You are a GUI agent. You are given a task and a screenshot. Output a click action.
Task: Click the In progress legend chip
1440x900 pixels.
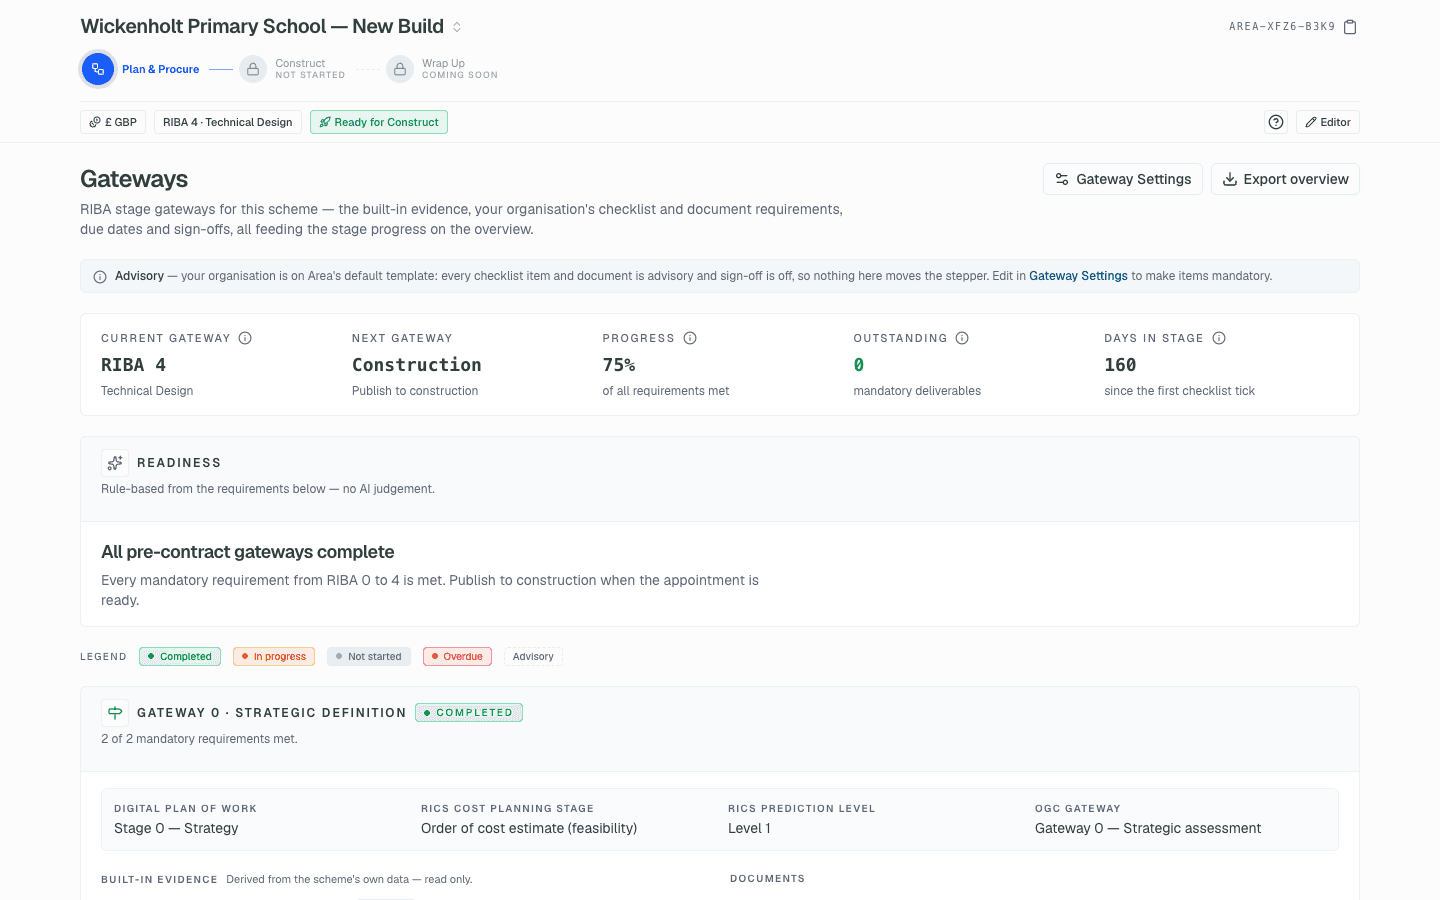pos(274,657)
